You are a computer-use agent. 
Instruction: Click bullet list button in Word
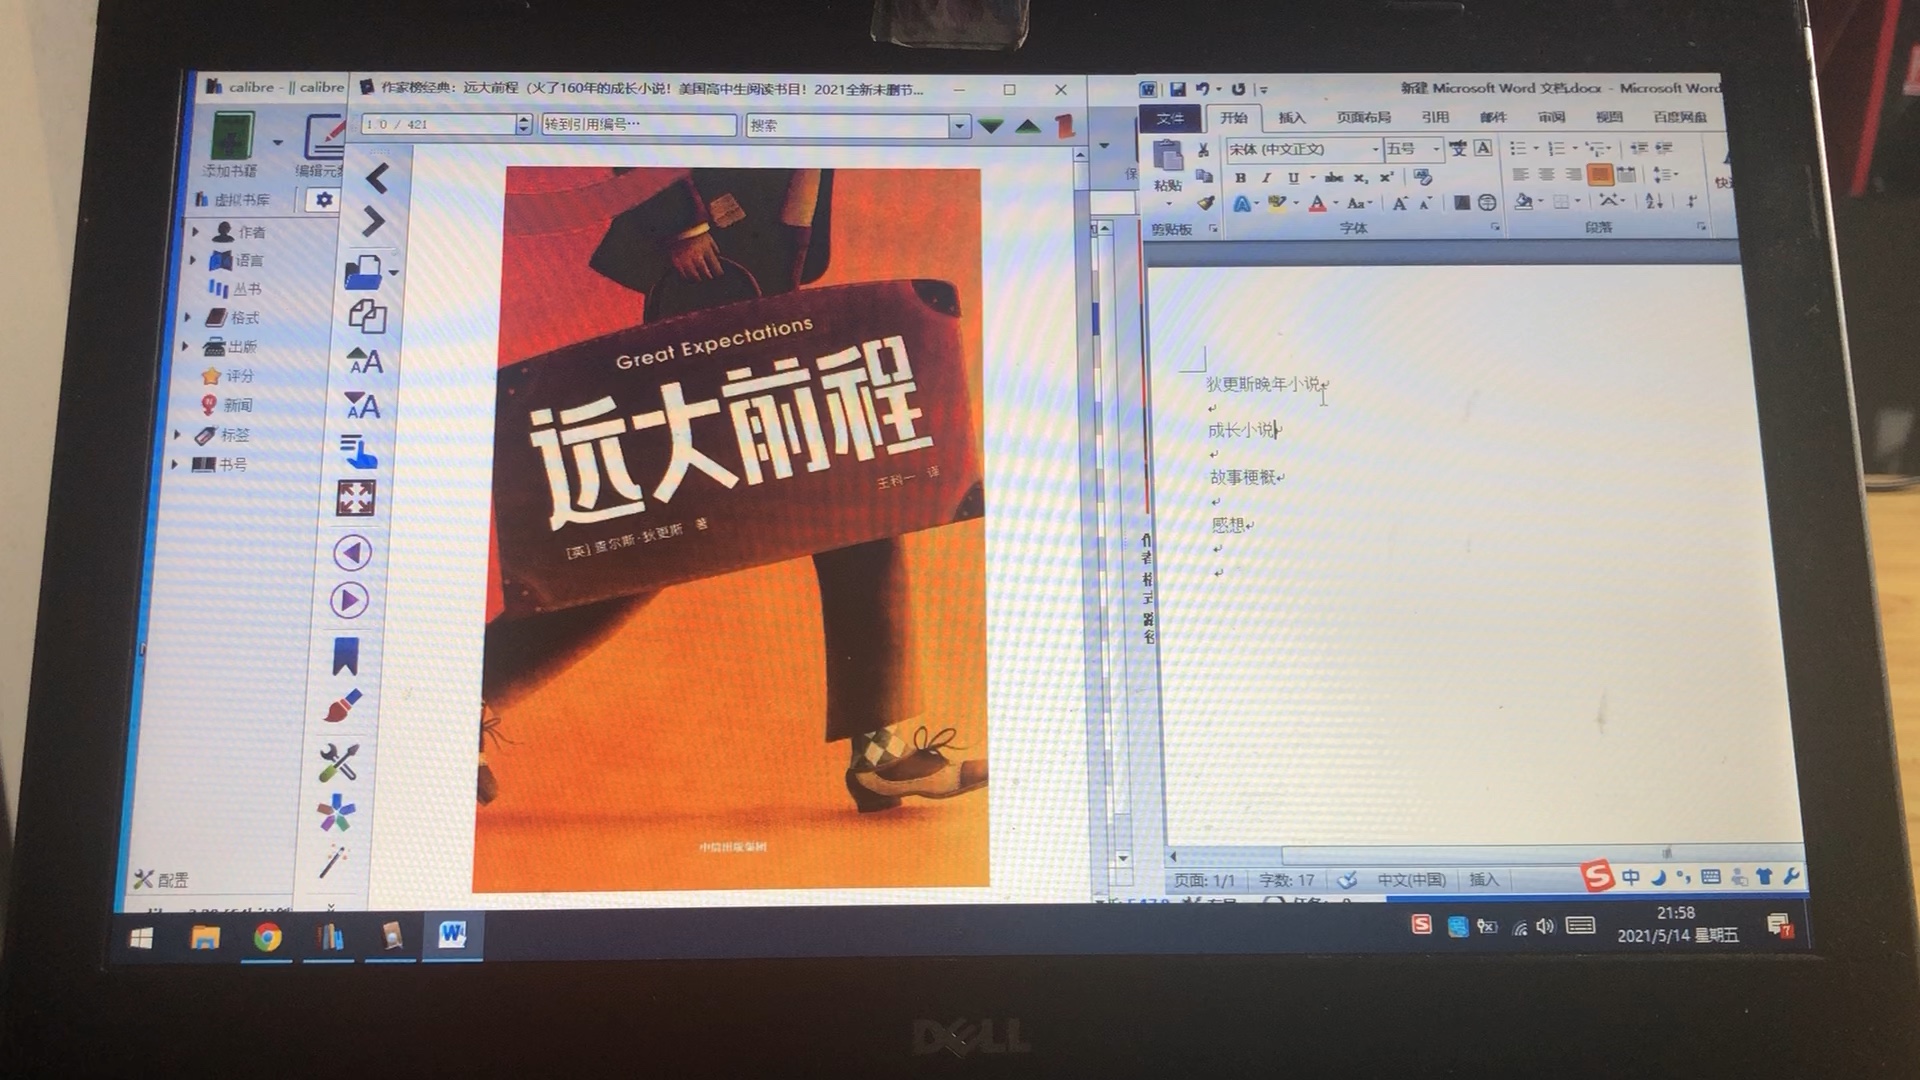coord(1518,149)
